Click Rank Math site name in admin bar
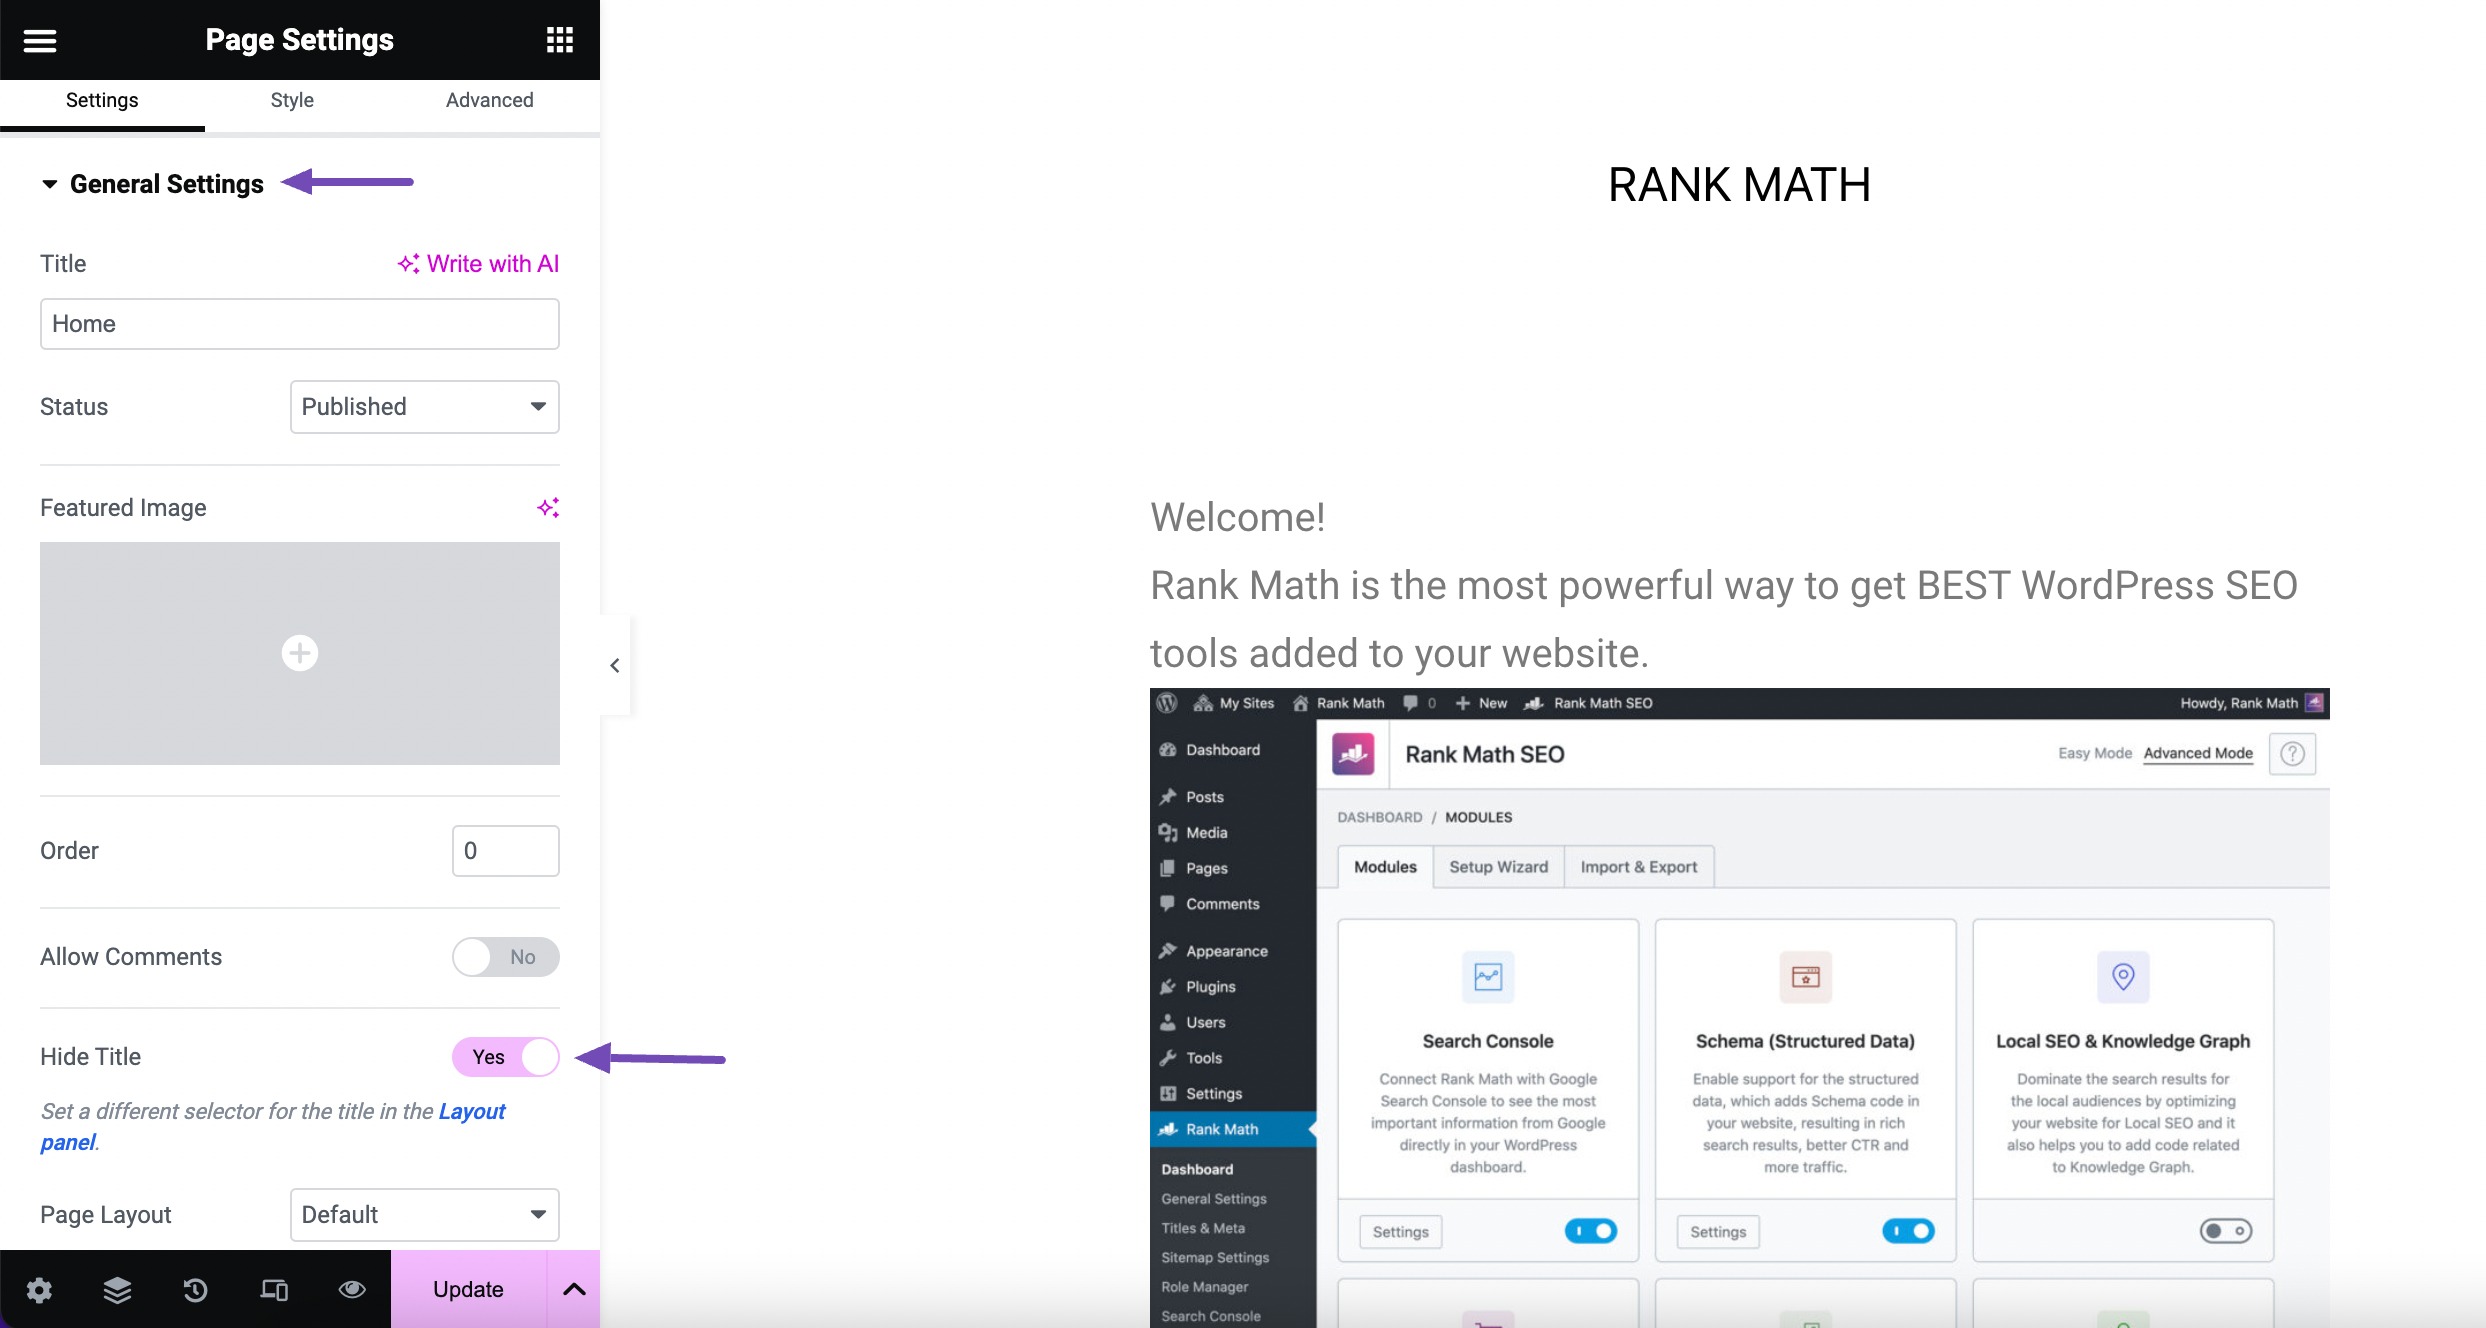Image resolution: width=2486 pixels, height=1328 pixels. coord(1339,703)
